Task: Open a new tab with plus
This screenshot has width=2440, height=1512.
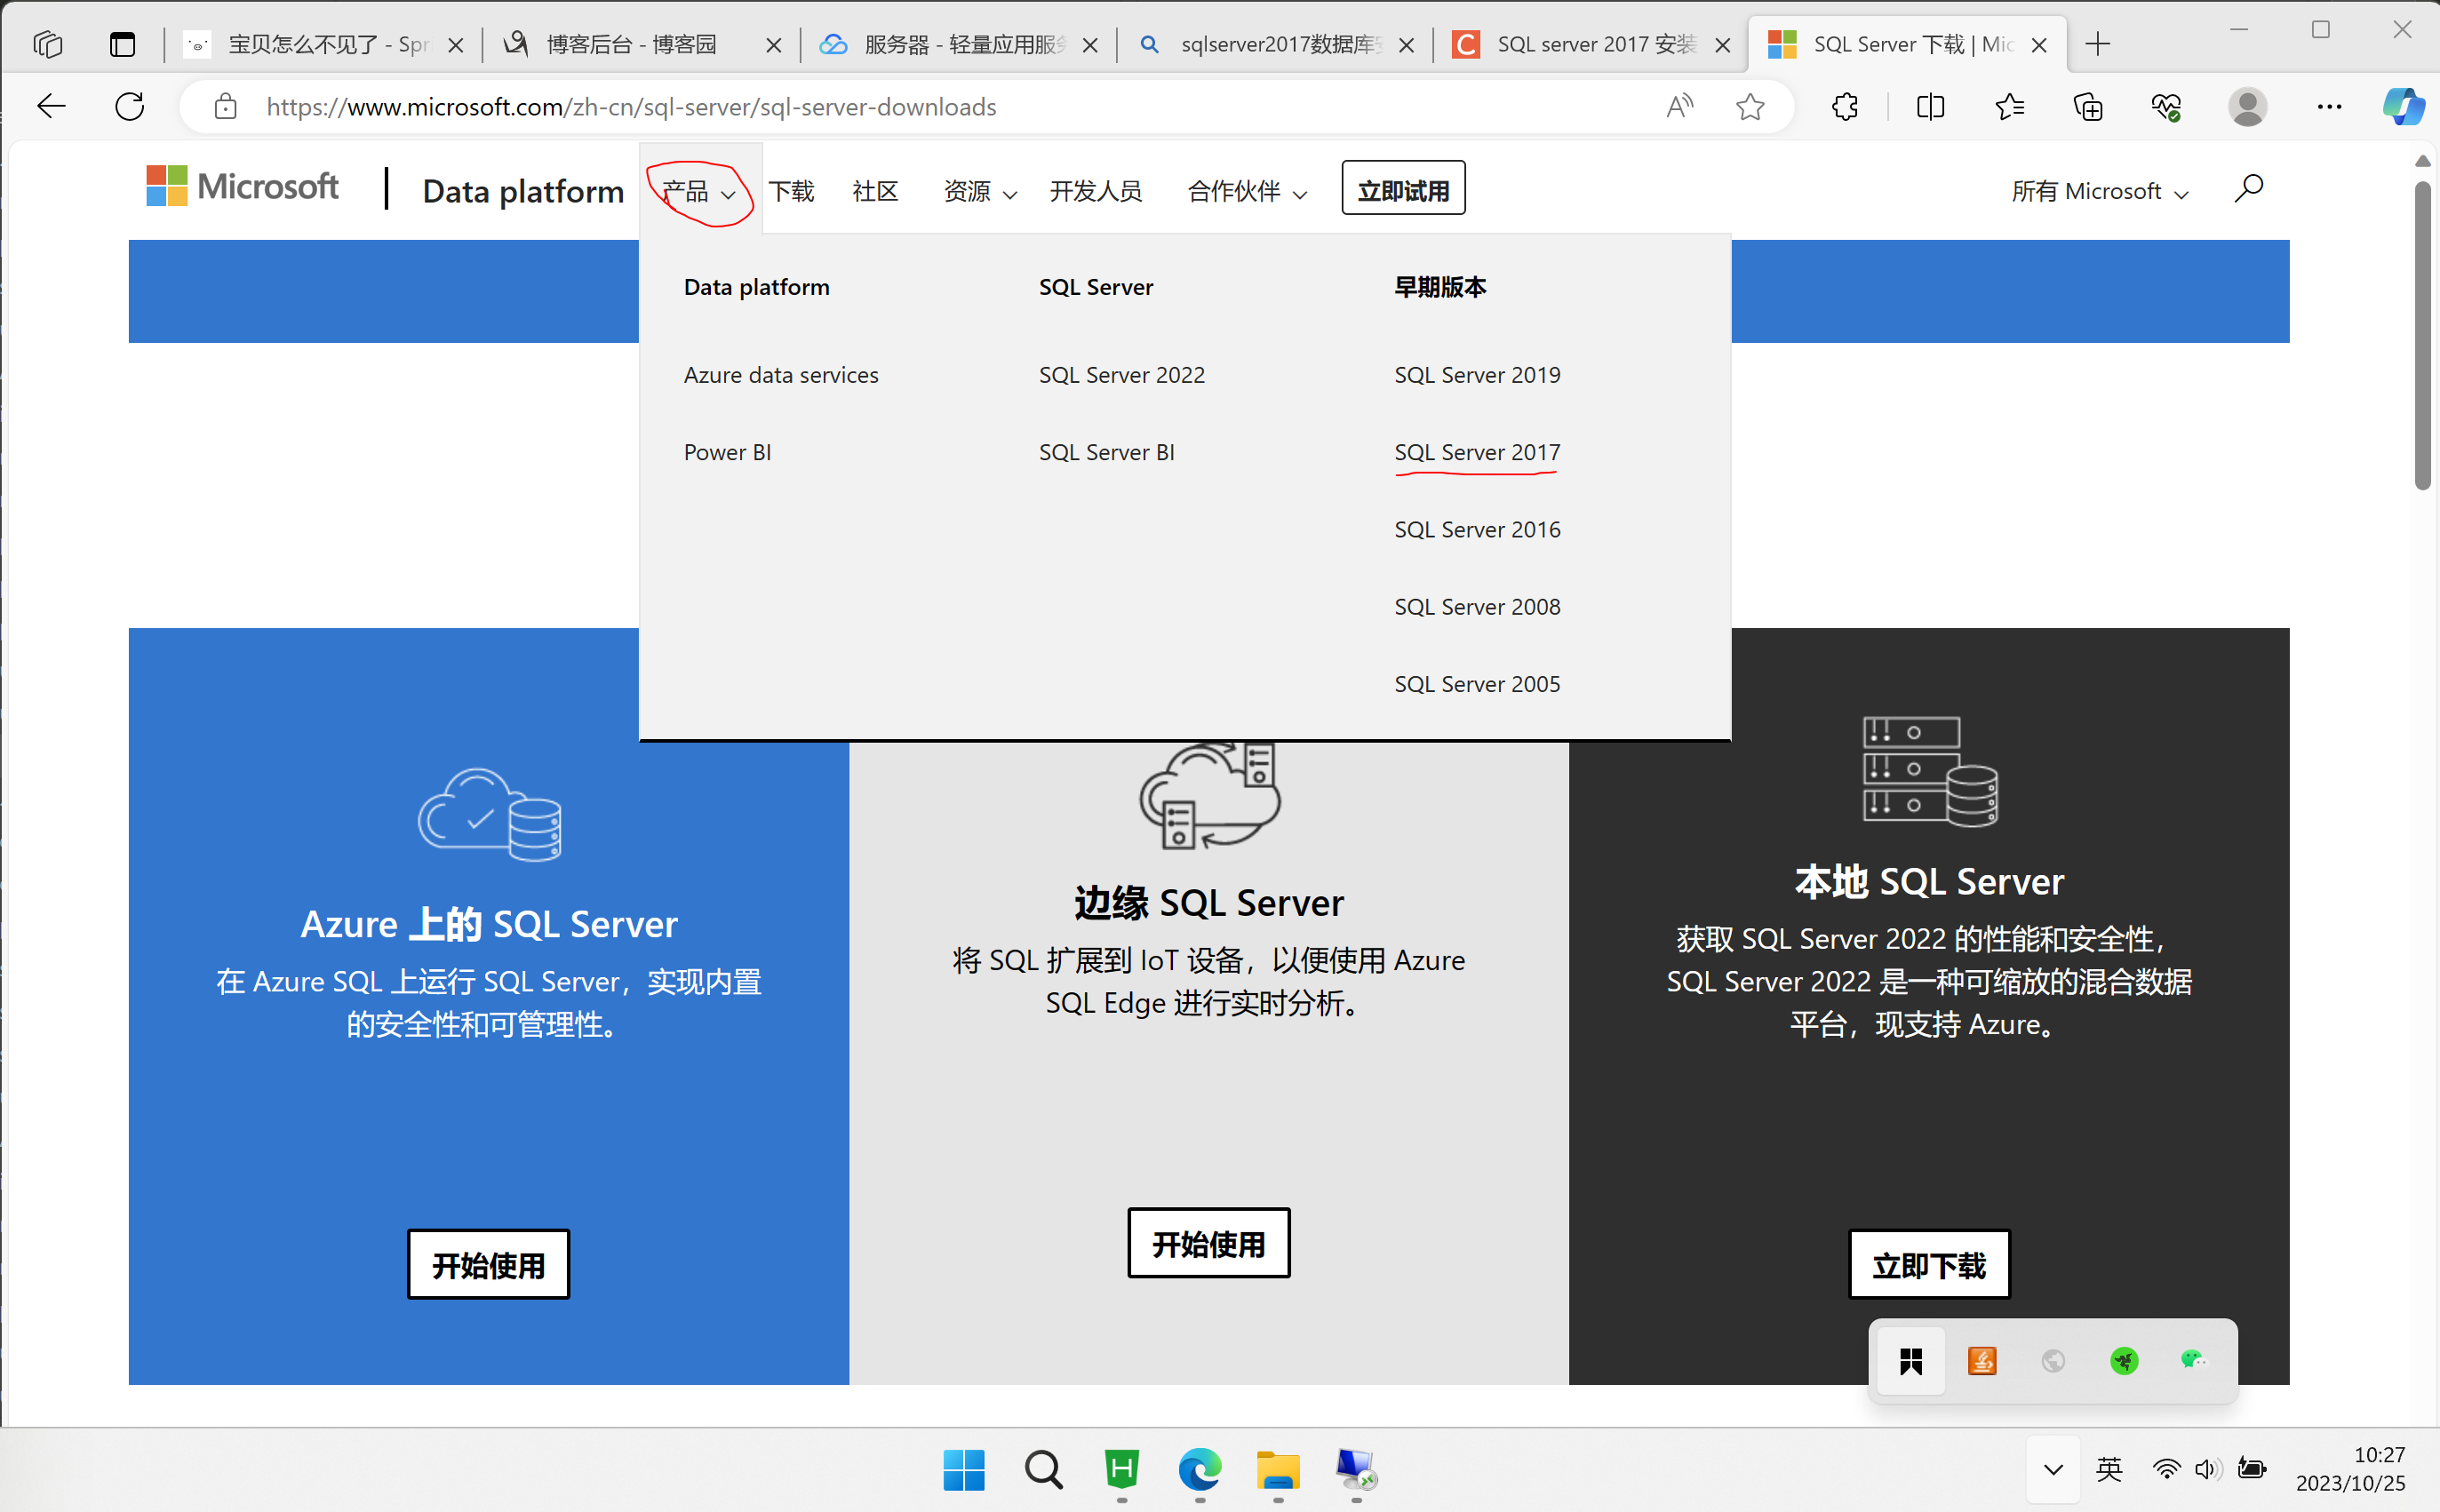Action: coord(2098,44)
